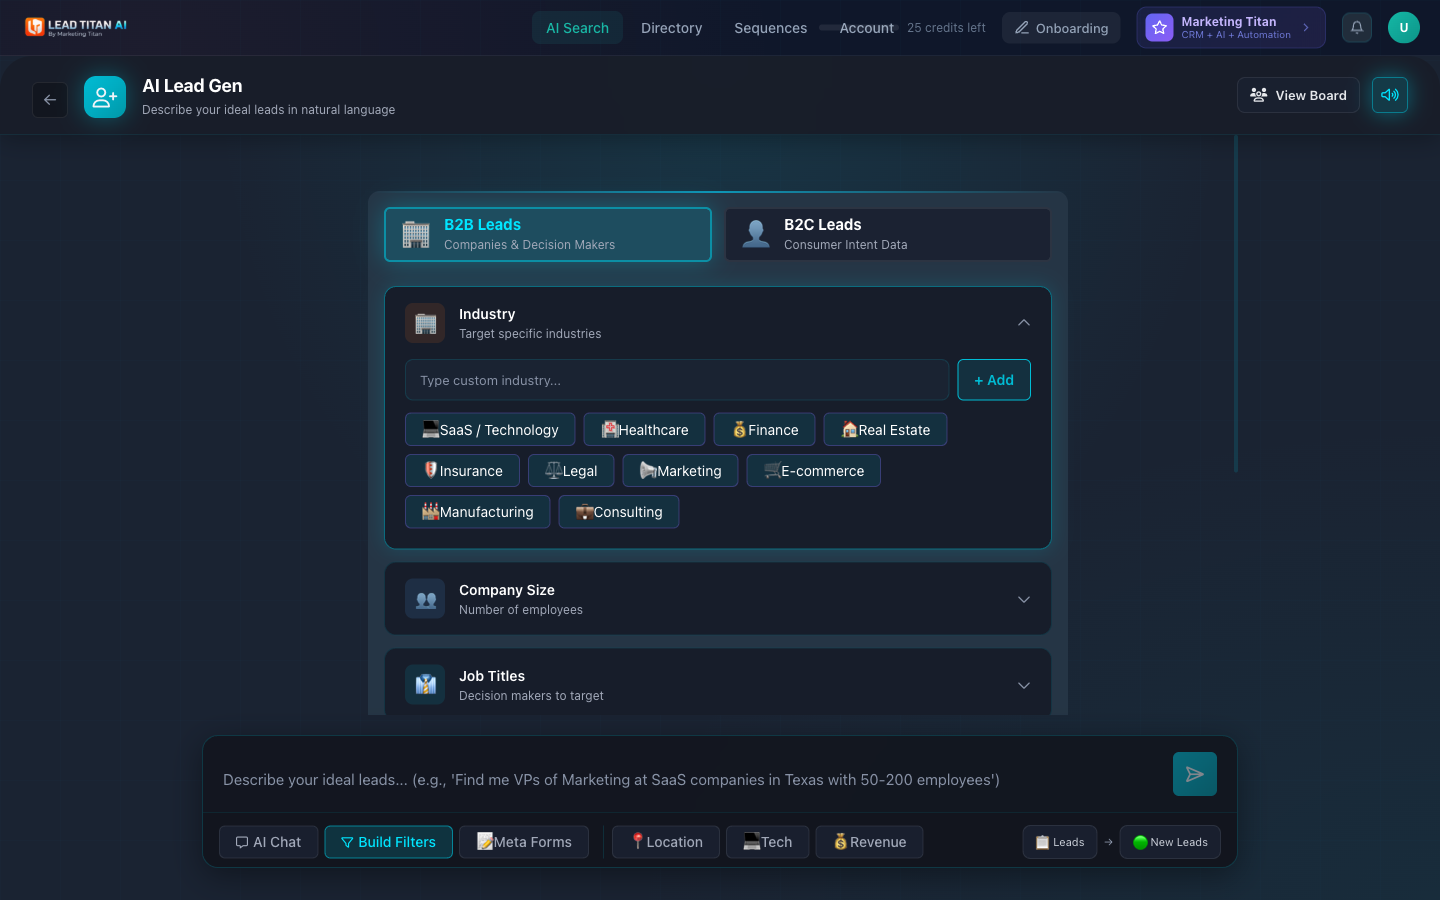Select the B2C Leads option

pyautogui.click(x=887, y=234)
